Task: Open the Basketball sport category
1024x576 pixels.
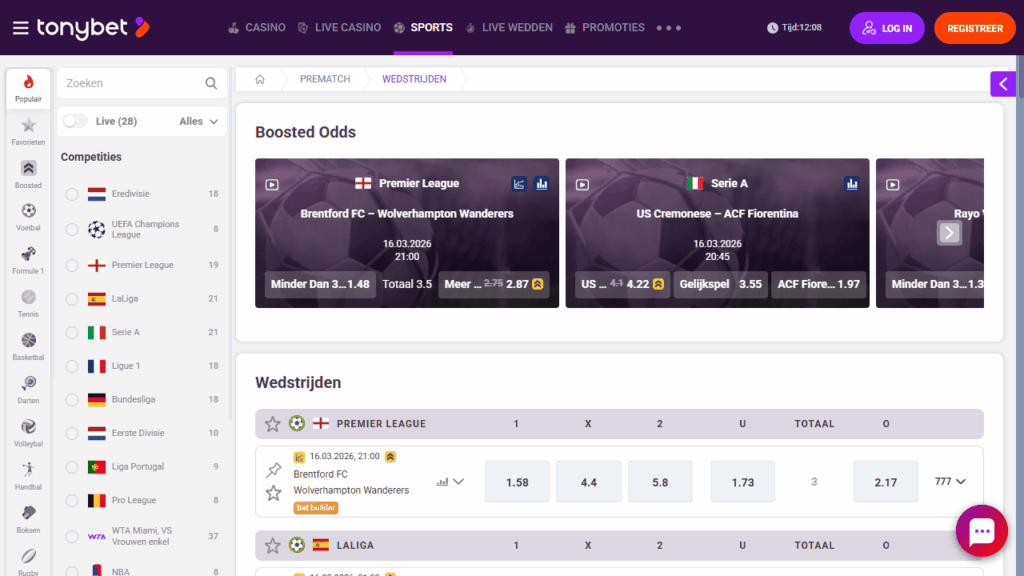Action: point(28,345)
